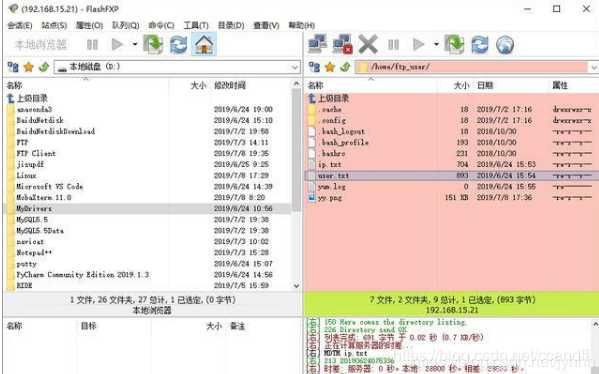
Task: Click the remote pane globe icon
Action: (x=505, y=45)
